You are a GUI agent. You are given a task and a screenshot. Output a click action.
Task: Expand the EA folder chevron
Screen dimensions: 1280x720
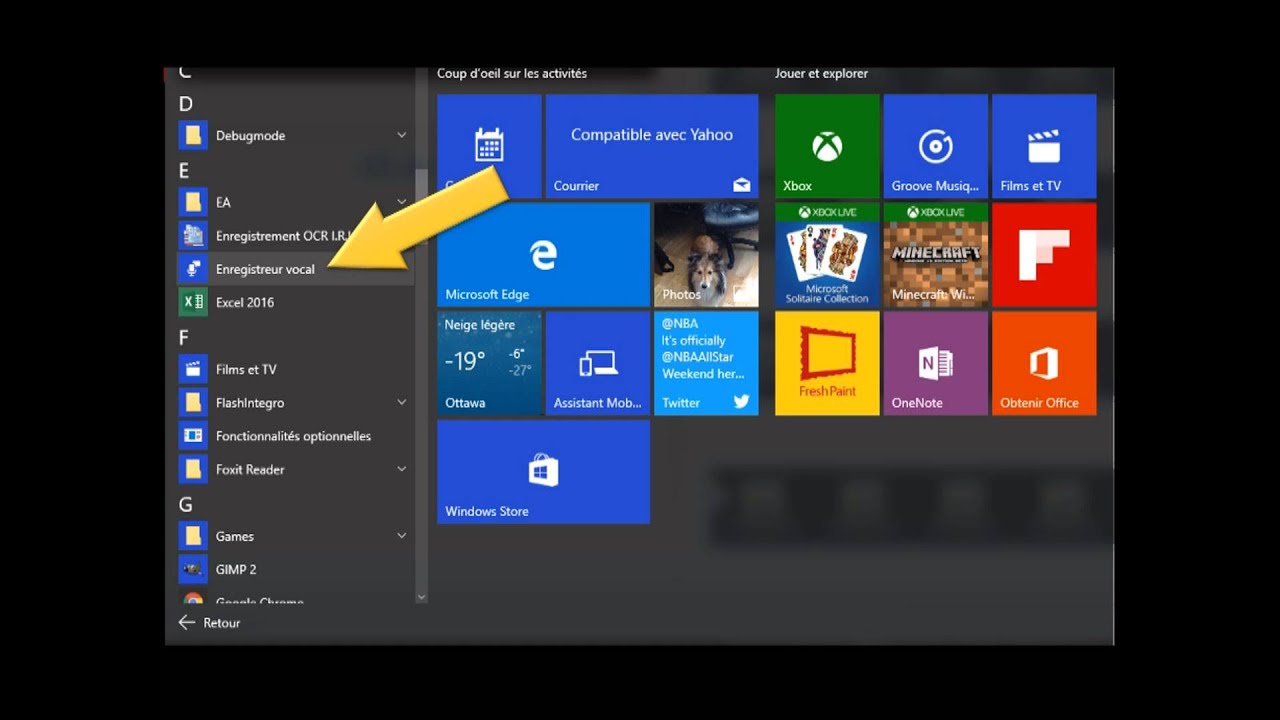point(401,202)
